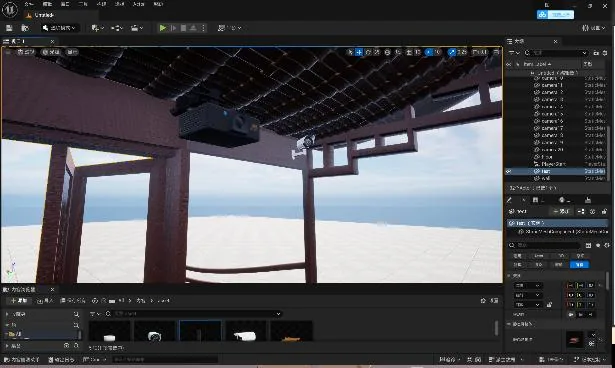
Task: Close the viewport tab
Action: (x=52, y=41)
